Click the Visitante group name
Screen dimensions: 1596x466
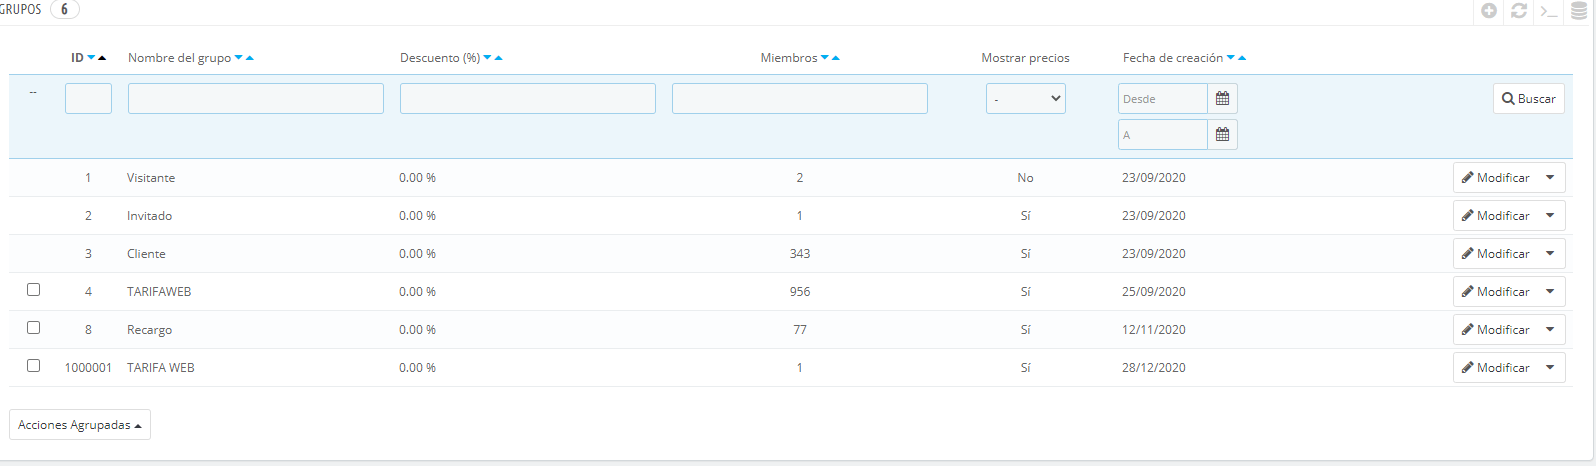[151, 178]
